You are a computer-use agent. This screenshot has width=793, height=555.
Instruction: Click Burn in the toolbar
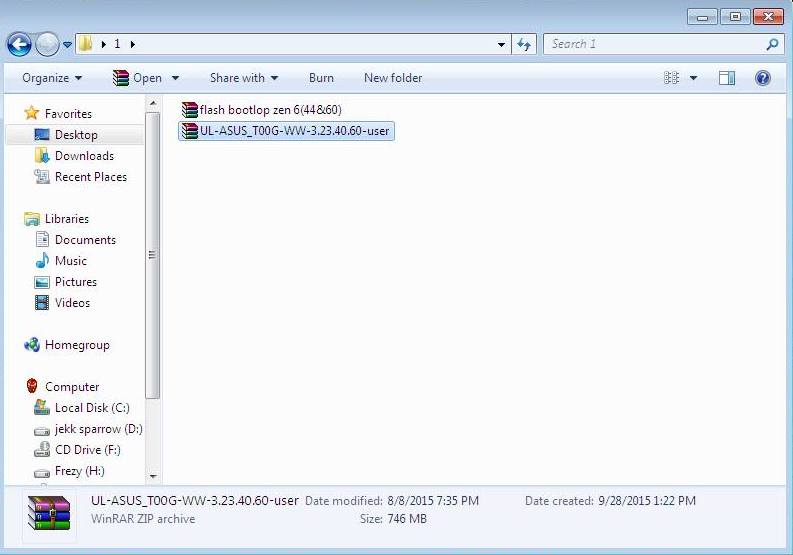[321, 78]
